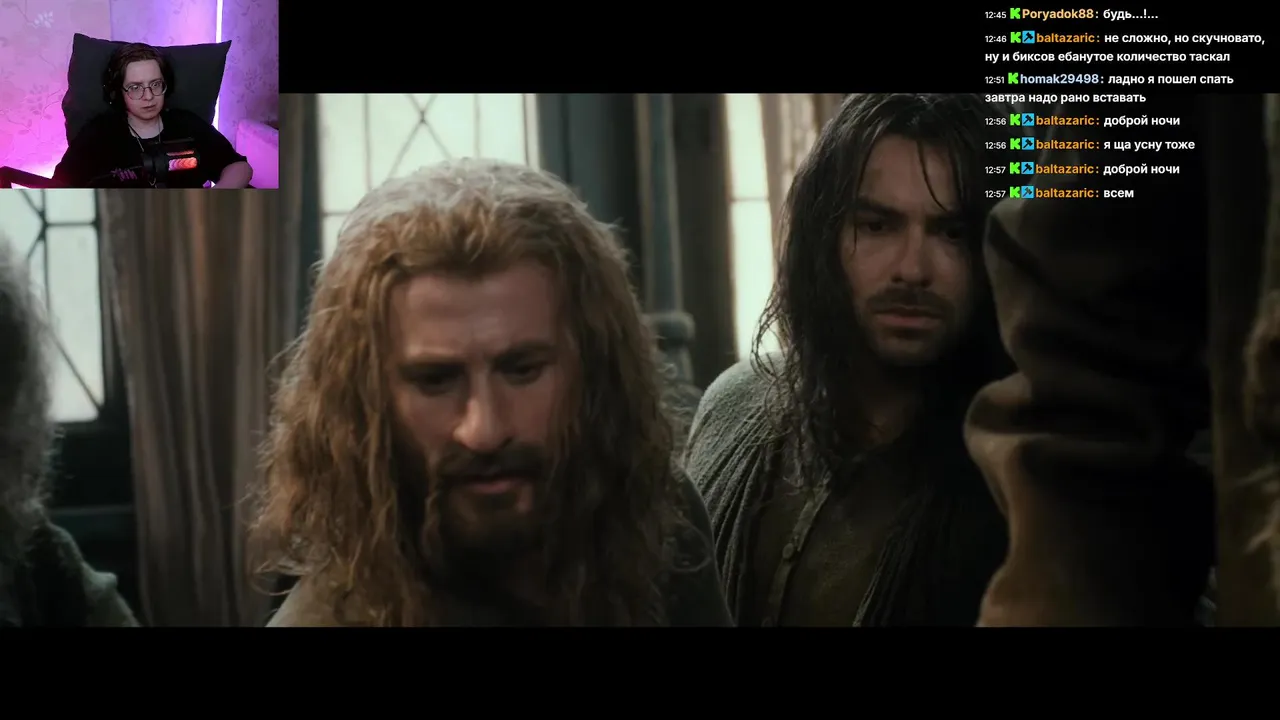Open homak29498's chat profile
Image resolution: width=1280 pixels, height=720 pixels.
1062,79
